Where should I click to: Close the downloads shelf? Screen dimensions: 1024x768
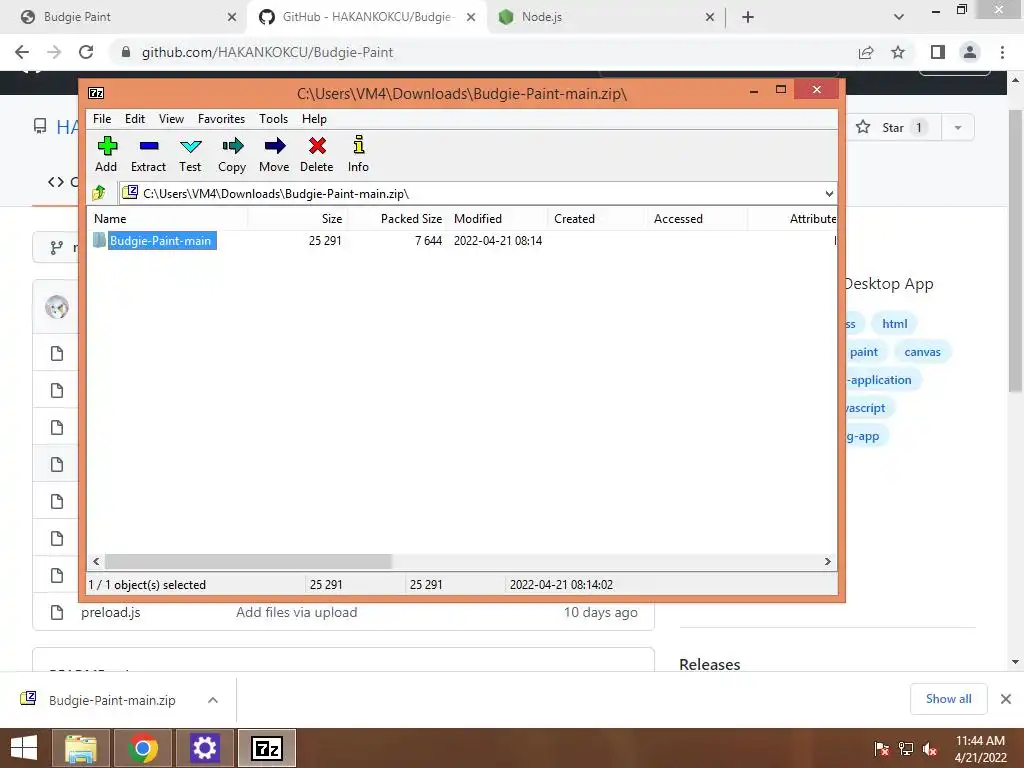click(1006, 699)
